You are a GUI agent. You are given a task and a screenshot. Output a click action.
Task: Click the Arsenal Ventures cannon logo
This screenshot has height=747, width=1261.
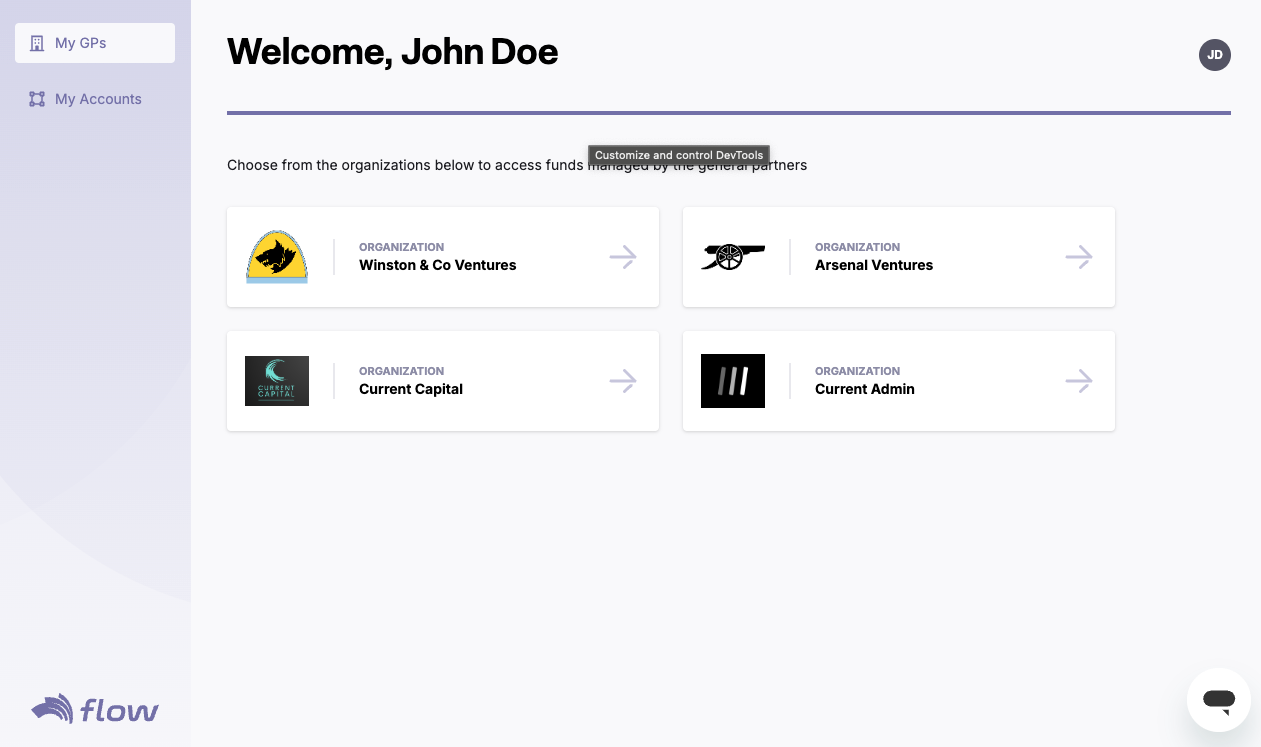(733, 257)
